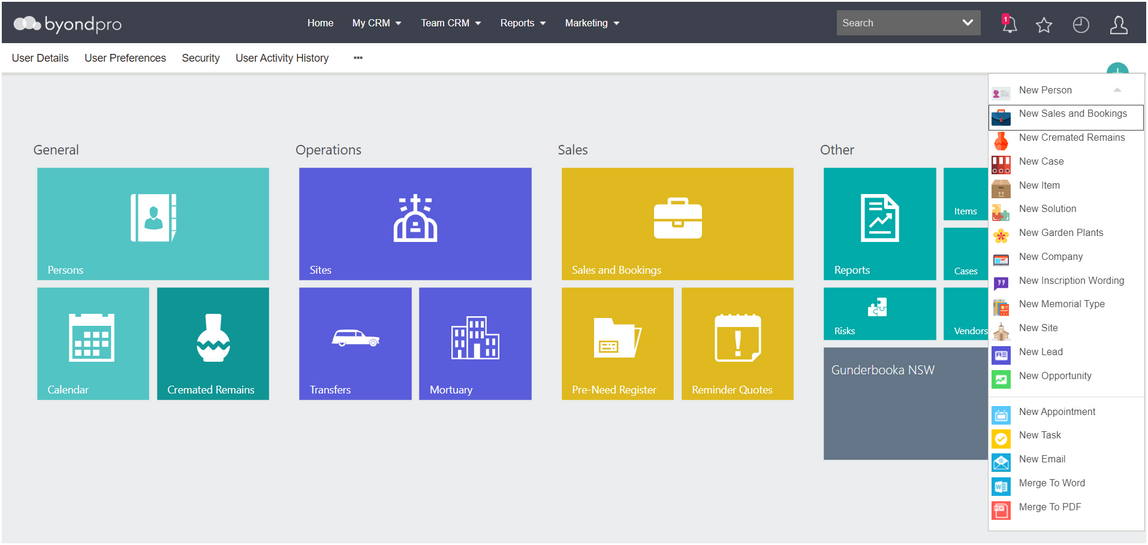Click the New Task checkmark icon

pyautogui.click(x=1001, y=439)
